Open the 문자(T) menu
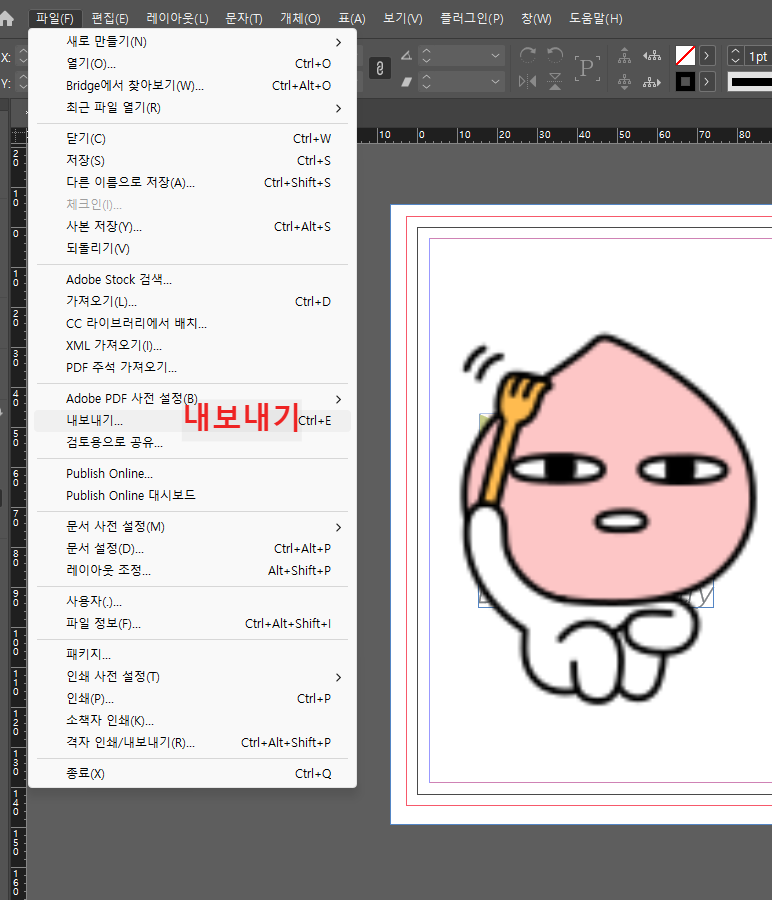This screenshot has height=900, width=772. (x=244, y=18)
